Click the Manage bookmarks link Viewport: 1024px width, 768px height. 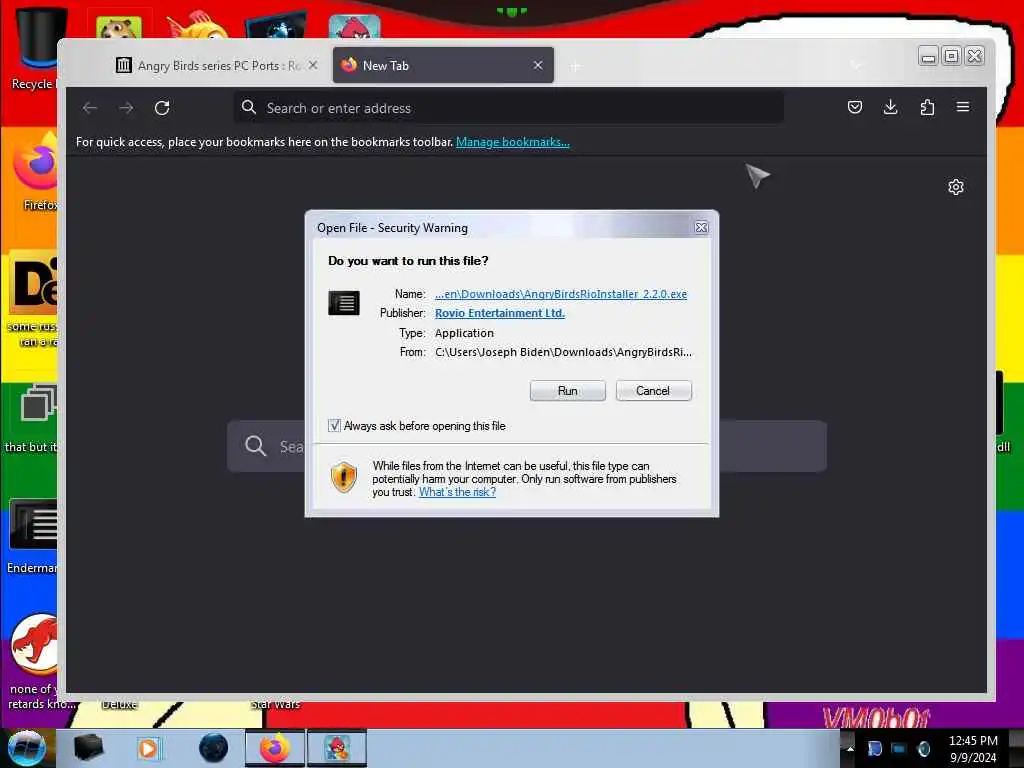(x=513, y=142)
